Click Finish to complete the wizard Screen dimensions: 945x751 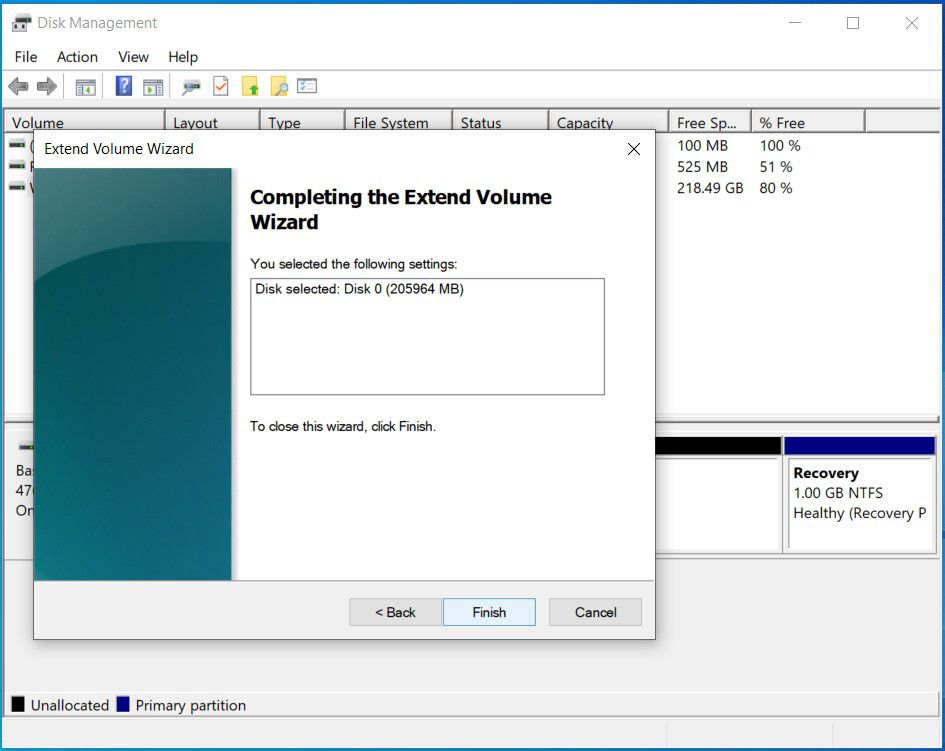[489, 612]
